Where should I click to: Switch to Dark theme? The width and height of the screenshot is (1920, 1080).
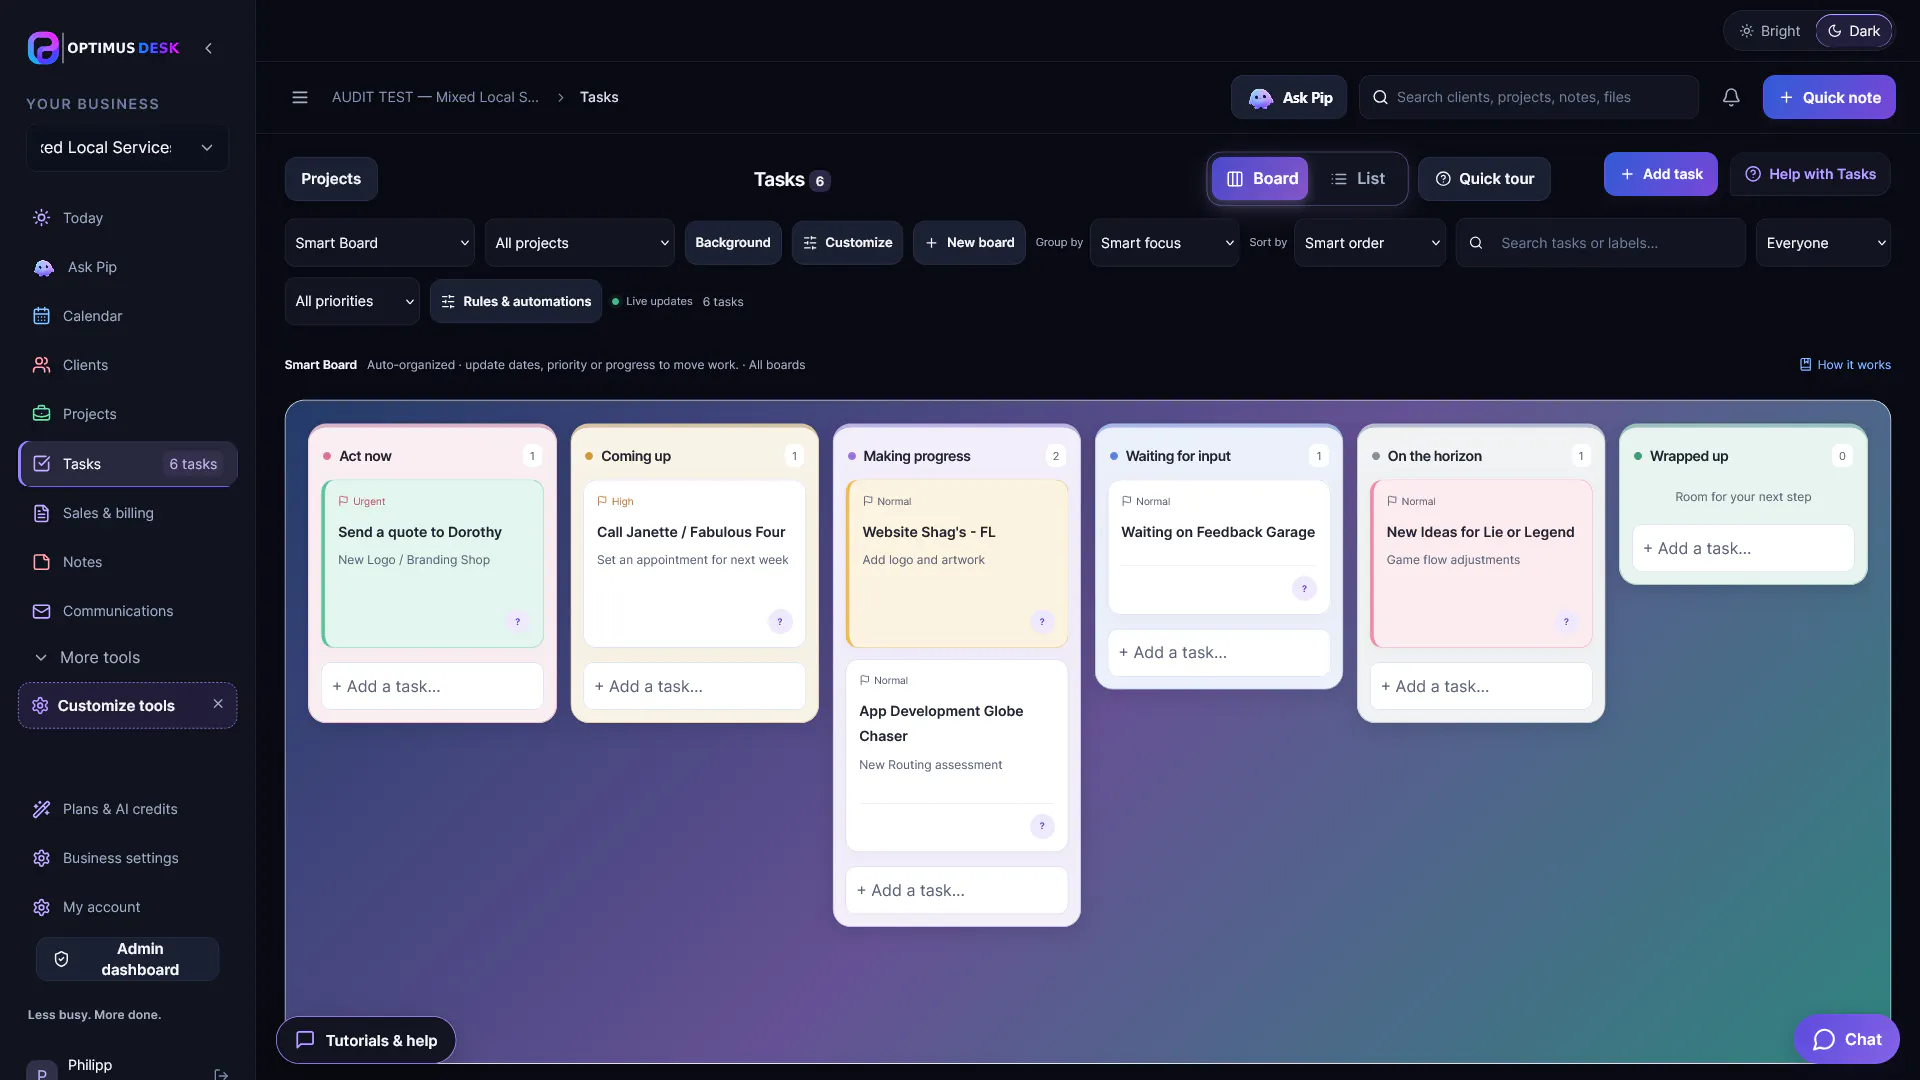point(1854,31)
